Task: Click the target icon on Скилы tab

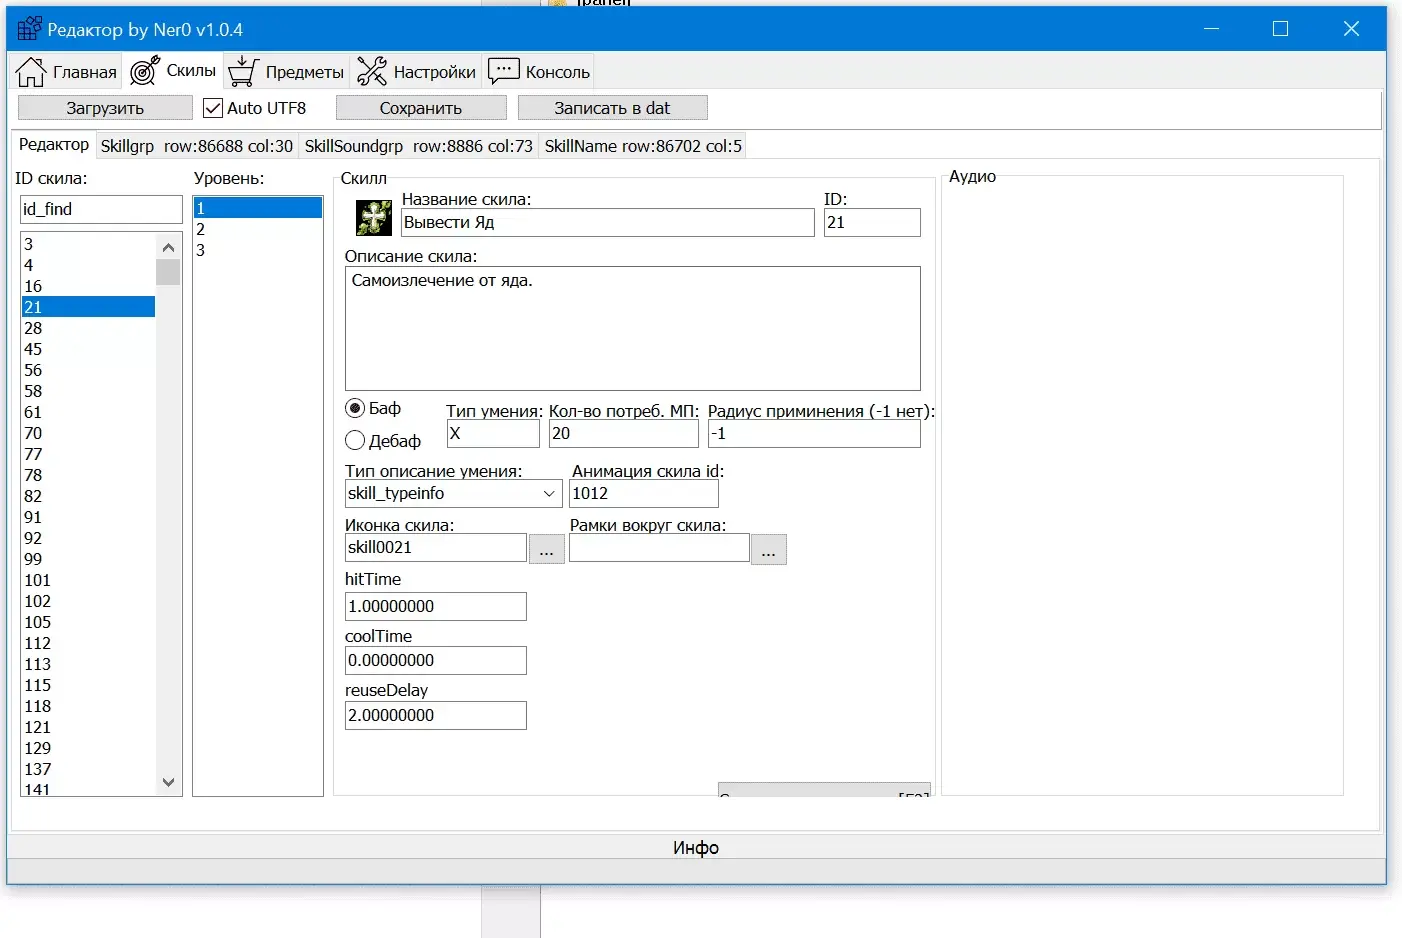Action: coord(145,70)
